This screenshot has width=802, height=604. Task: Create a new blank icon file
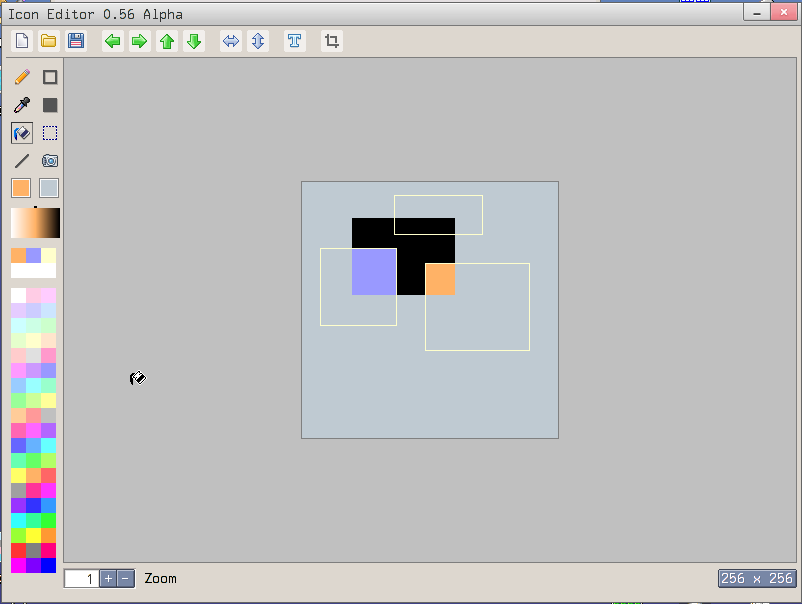pos(21,41)
